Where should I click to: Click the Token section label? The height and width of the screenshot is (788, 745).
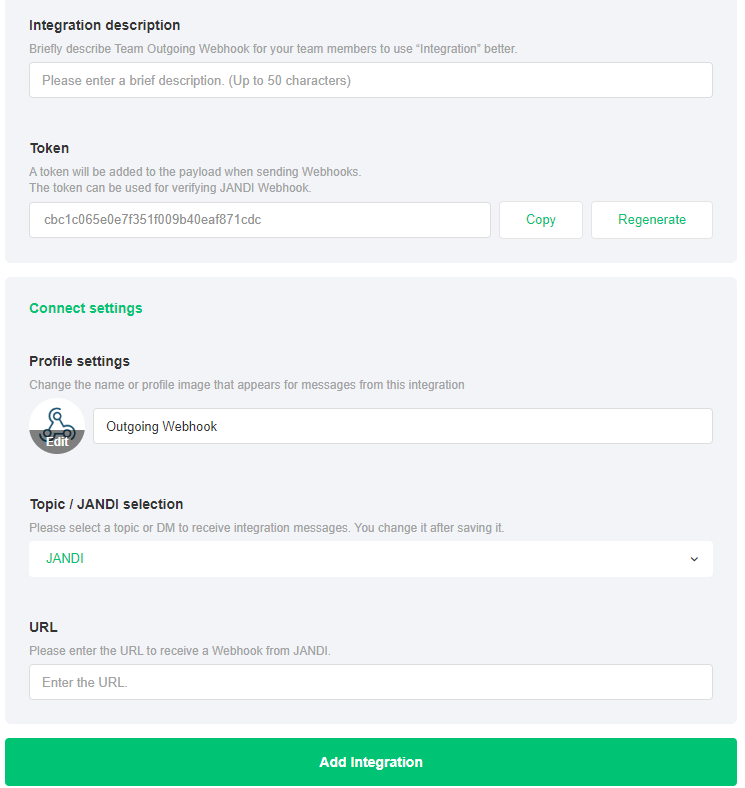pos(49,148)
